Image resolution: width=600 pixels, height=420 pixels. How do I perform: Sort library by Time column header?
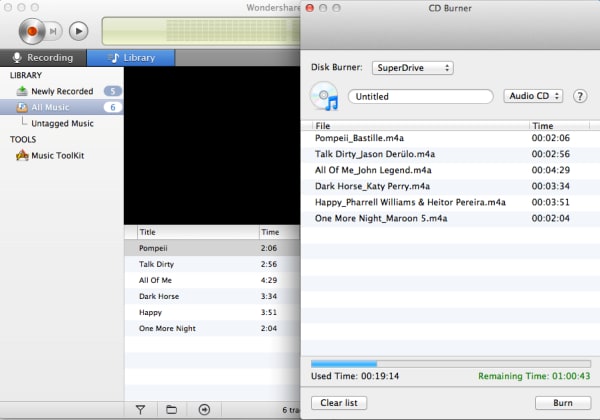pos(280,232)
